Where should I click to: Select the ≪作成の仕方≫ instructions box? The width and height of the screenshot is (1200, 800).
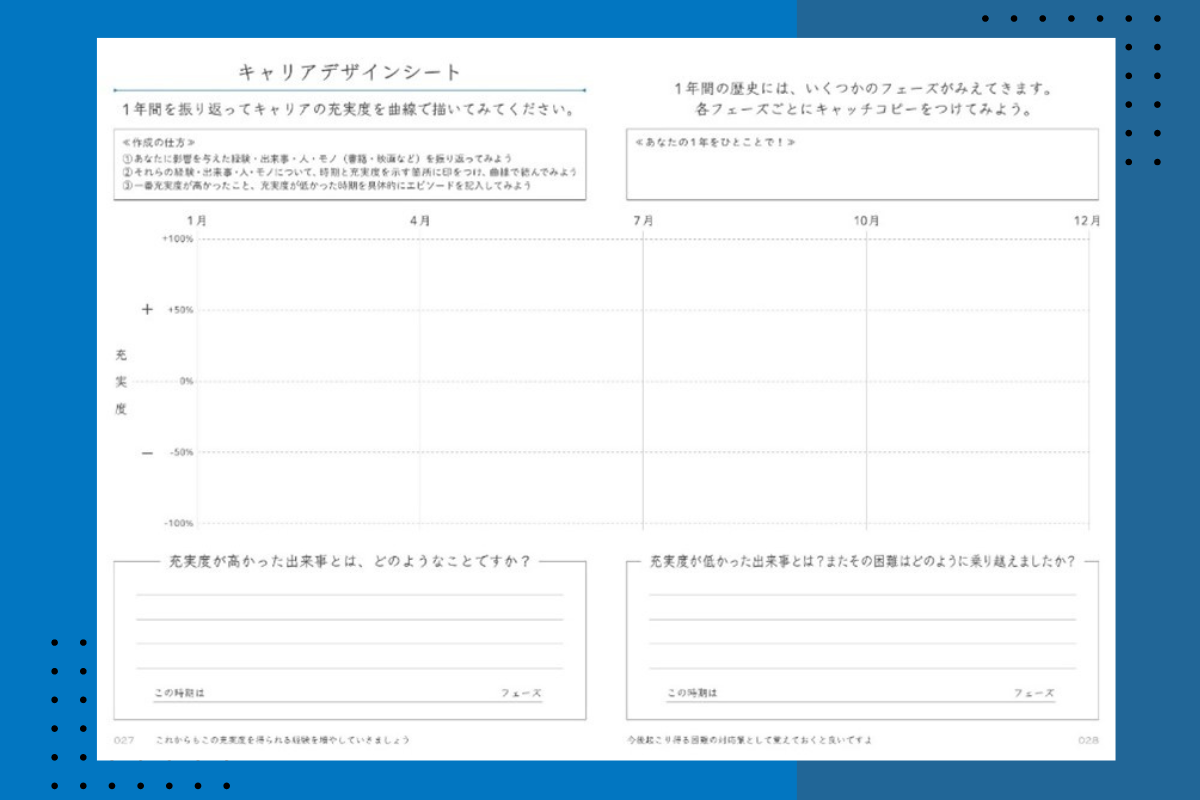click(349, 165)
